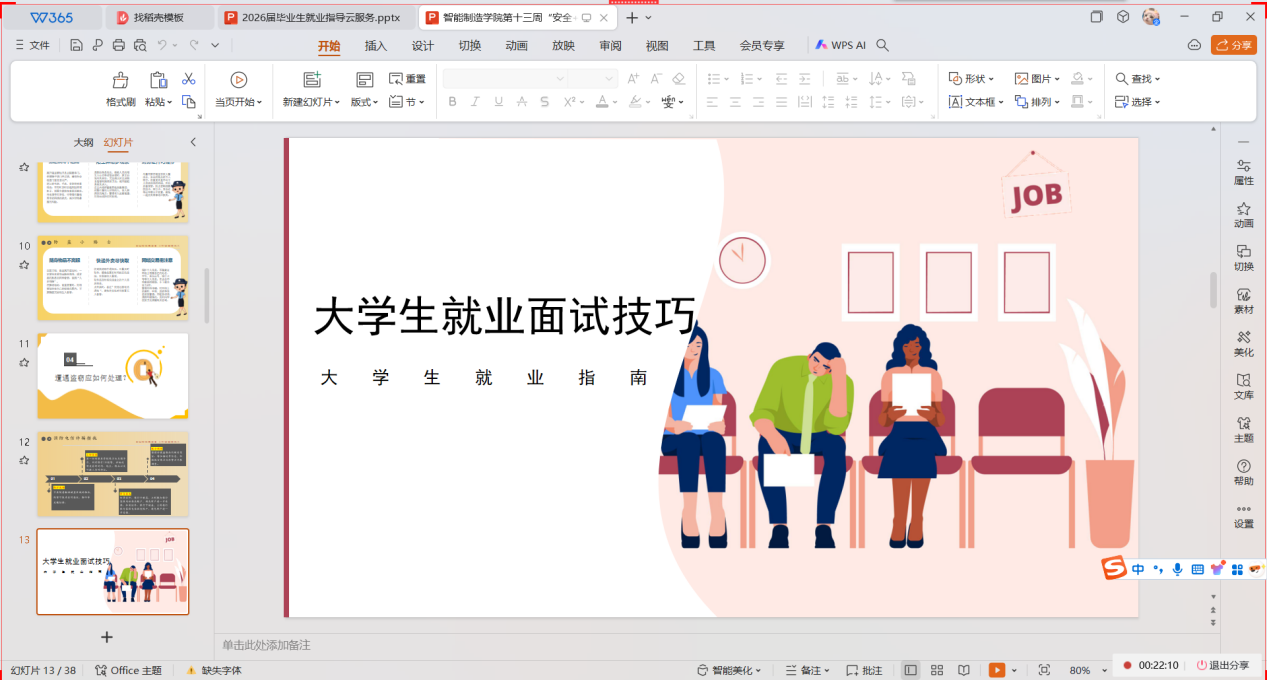
Task: Switch to 大纲 outline tab
Action: point(84,143)
